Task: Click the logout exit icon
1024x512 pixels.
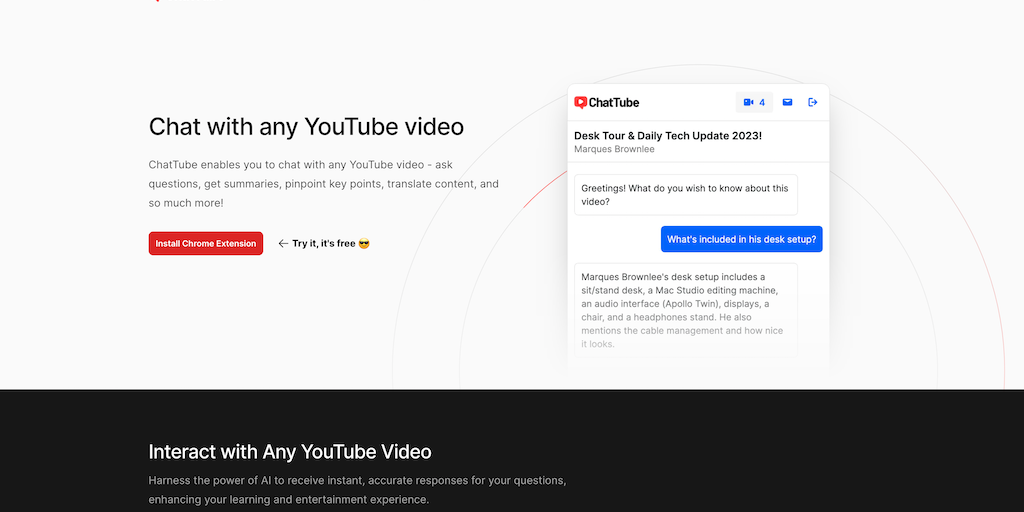Action: [813, 103]
